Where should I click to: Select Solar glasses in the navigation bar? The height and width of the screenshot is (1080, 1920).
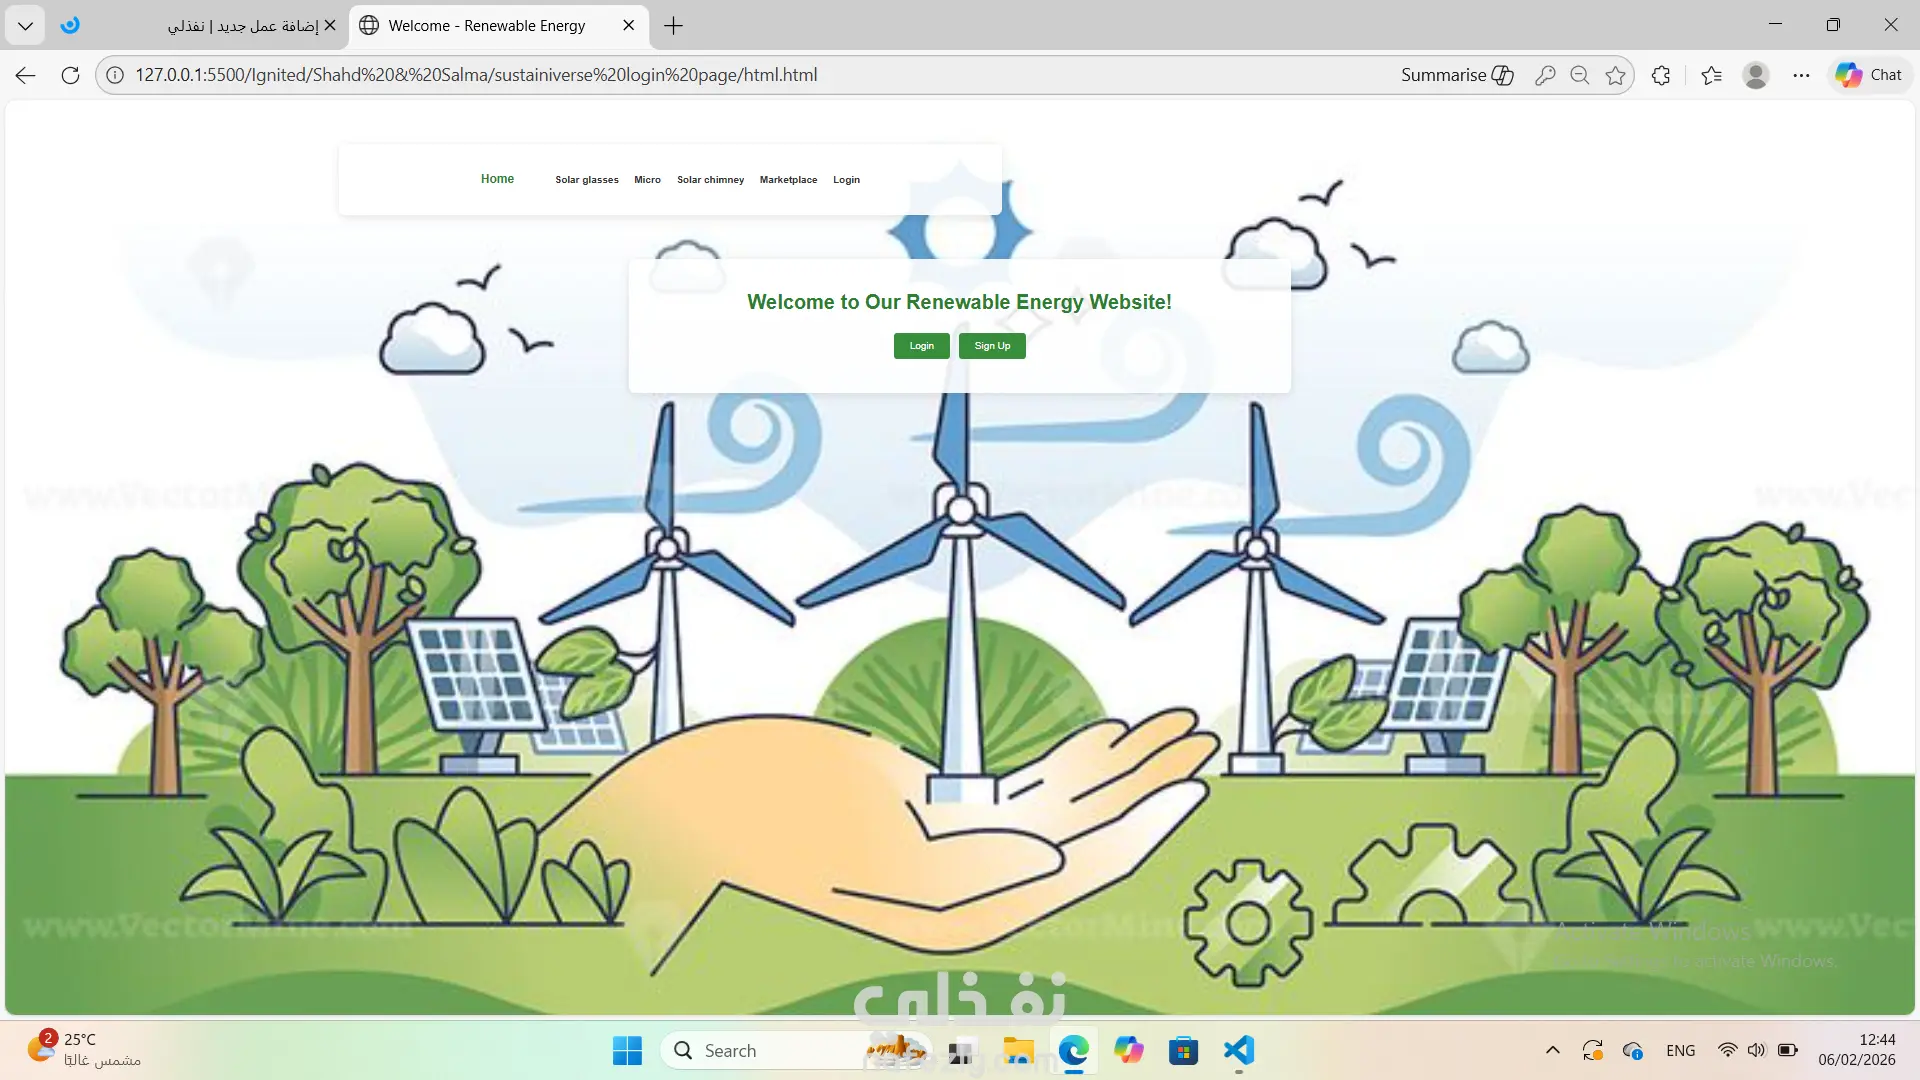[x=586, y=180]
